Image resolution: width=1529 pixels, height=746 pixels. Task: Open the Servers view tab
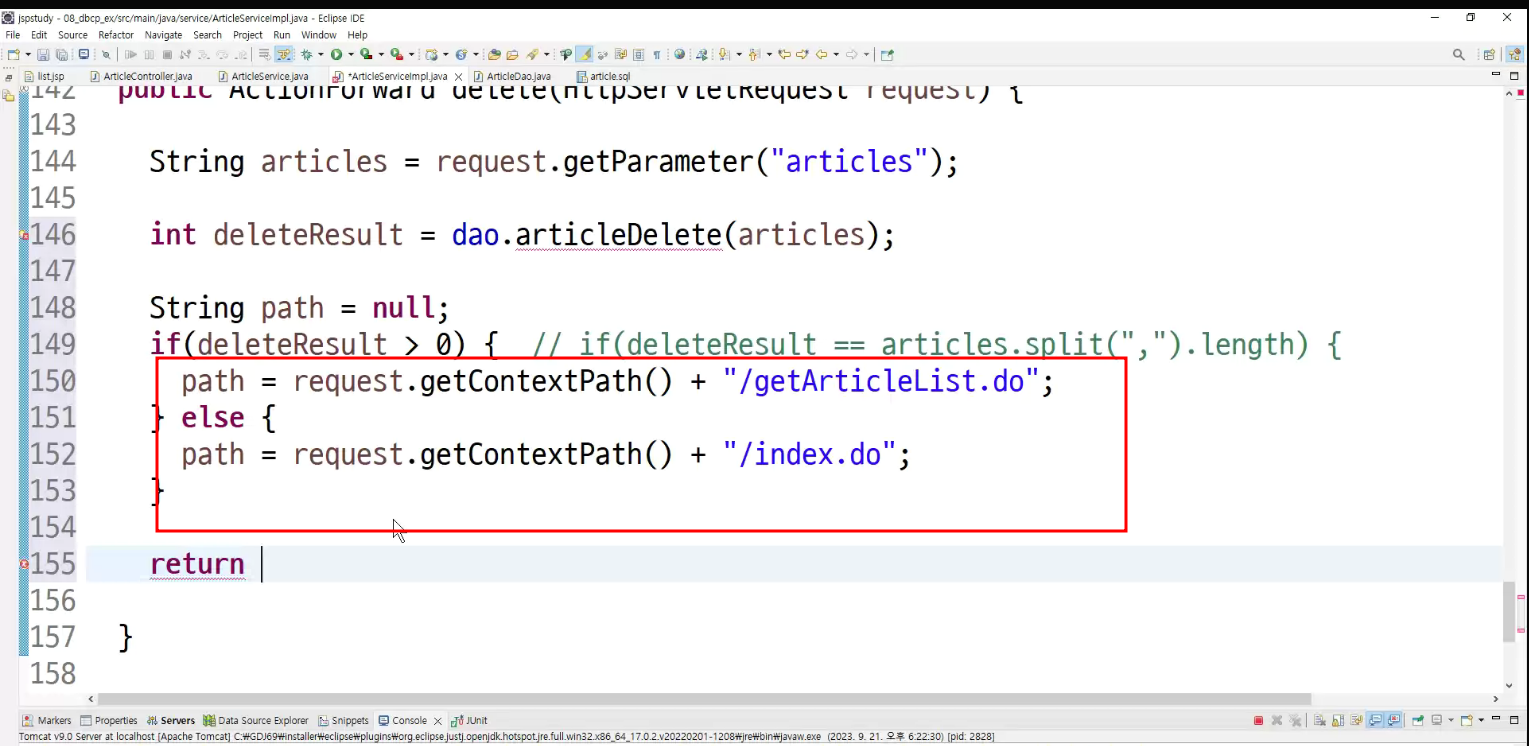coord(171,720)
